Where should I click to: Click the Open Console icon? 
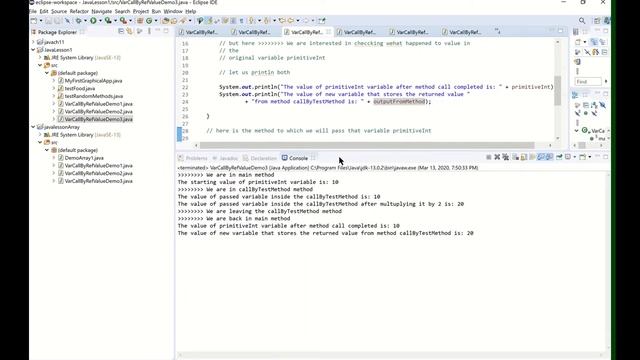(582, 157)
